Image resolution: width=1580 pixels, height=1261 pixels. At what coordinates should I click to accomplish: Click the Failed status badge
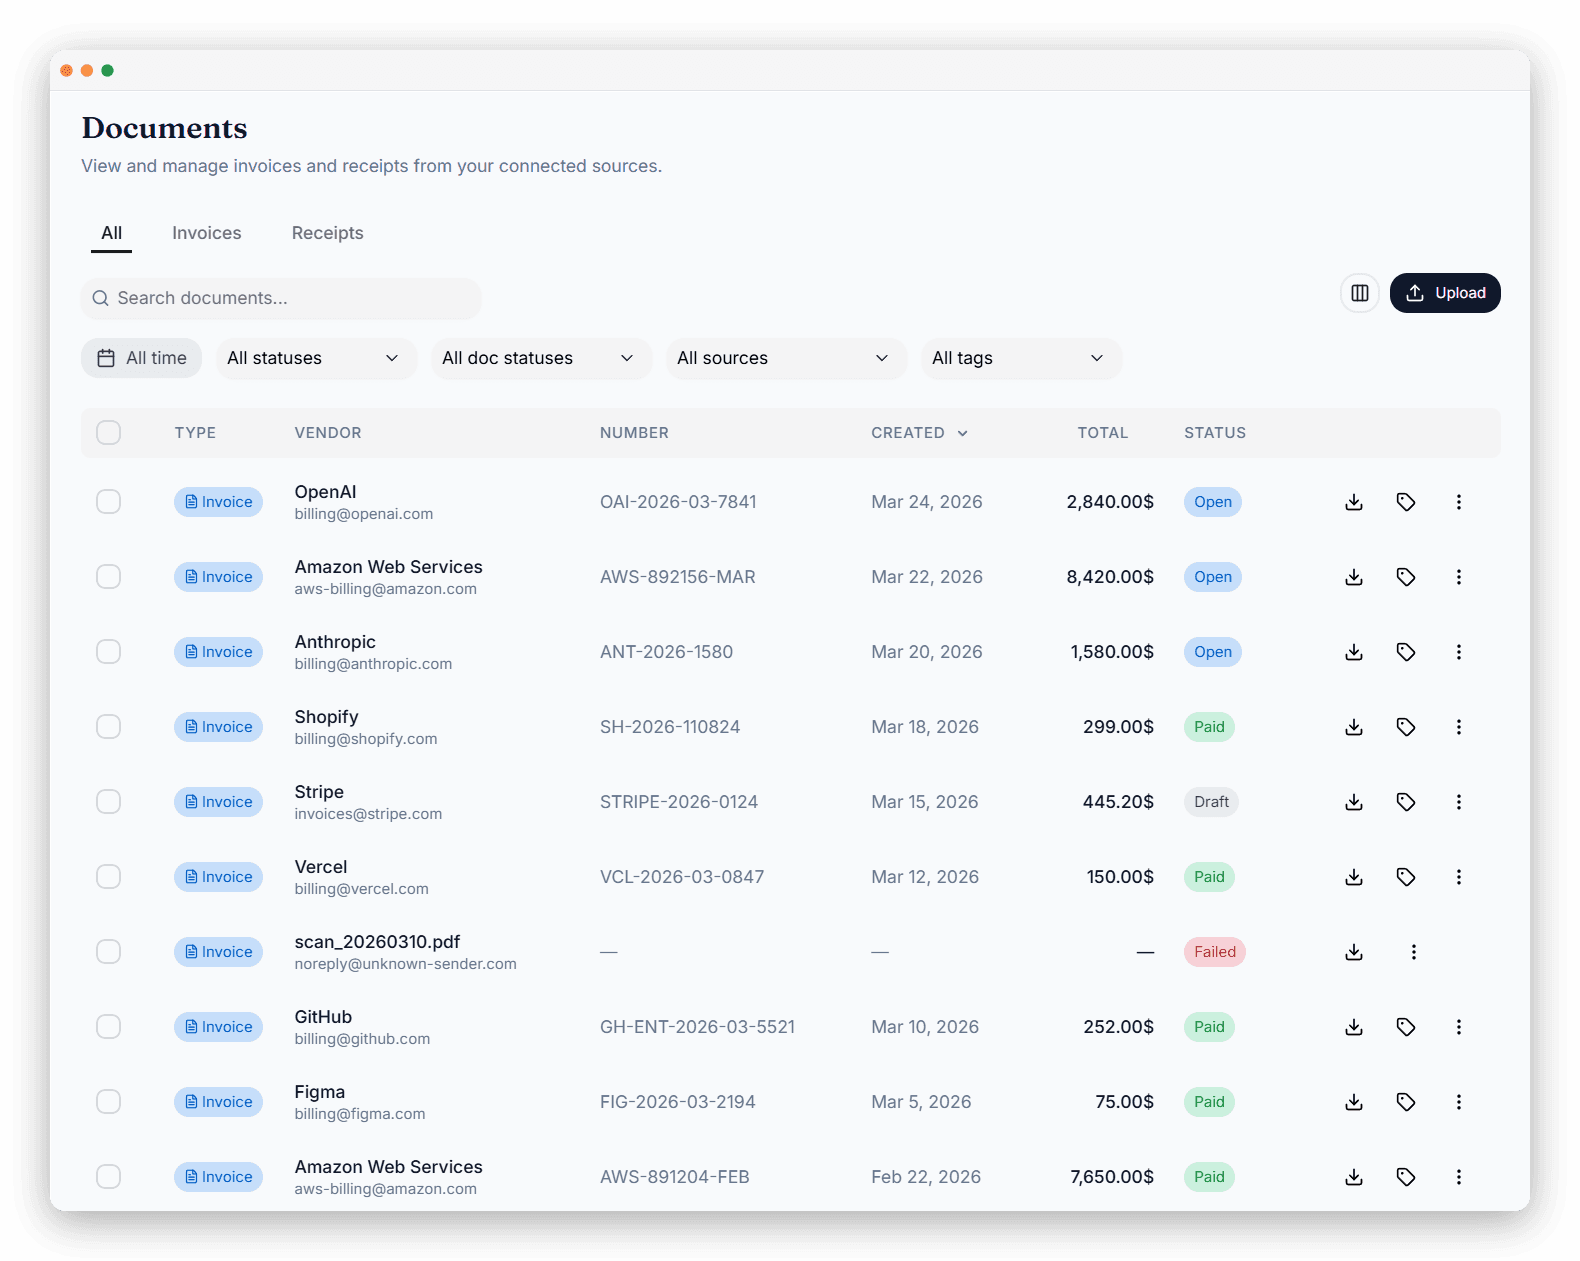coord(1215,952)
